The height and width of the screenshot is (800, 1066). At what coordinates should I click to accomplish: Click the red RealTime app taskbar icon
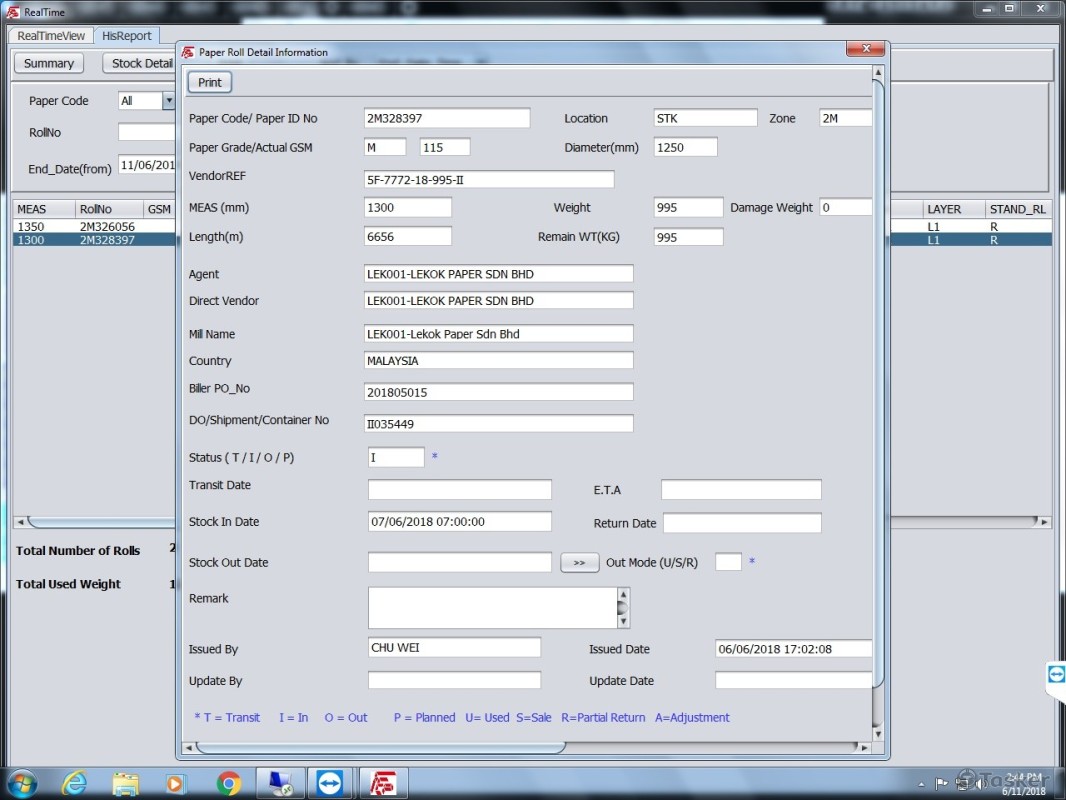click(383, 783)
